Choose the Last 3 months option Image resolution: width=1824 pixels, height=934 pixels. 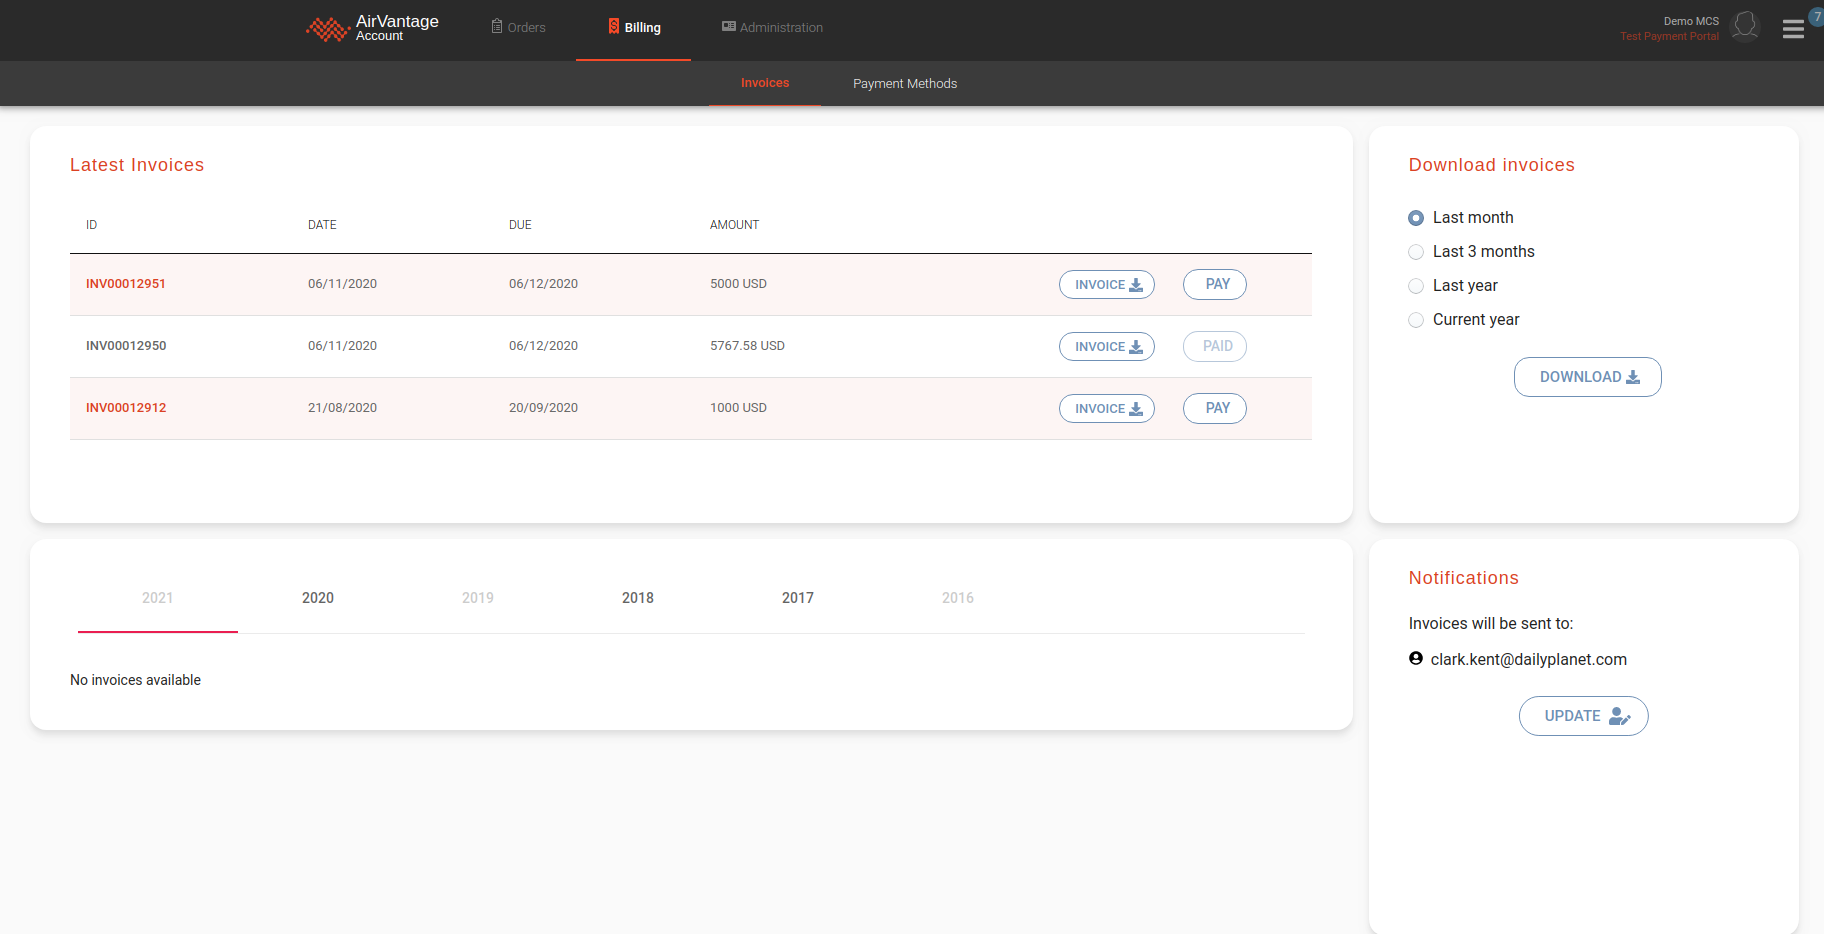(1416, 252)
